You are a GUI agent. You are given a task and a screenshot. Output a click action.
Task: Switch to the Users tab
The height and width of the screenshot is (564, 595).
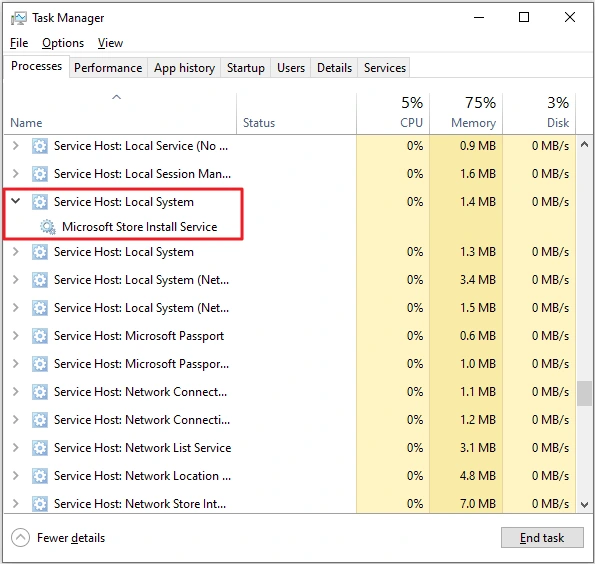(x=291, y=68)
